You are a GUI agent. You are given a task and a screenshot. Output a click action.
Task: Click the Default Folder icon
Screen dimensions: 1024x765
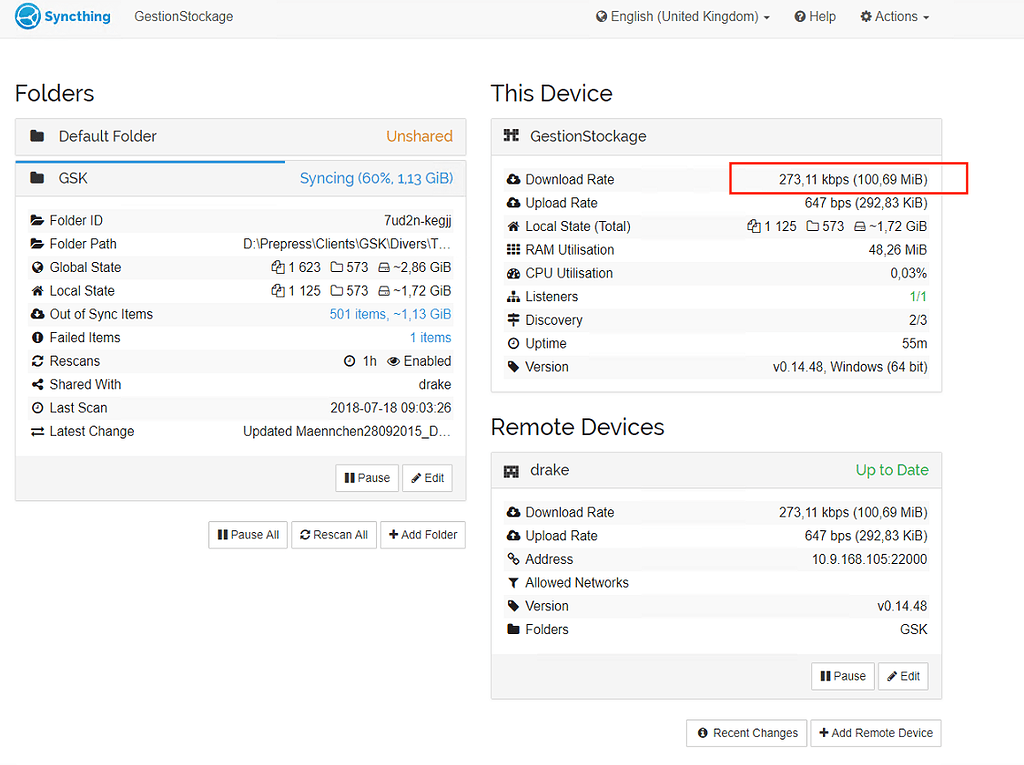[x=37, y=136]
